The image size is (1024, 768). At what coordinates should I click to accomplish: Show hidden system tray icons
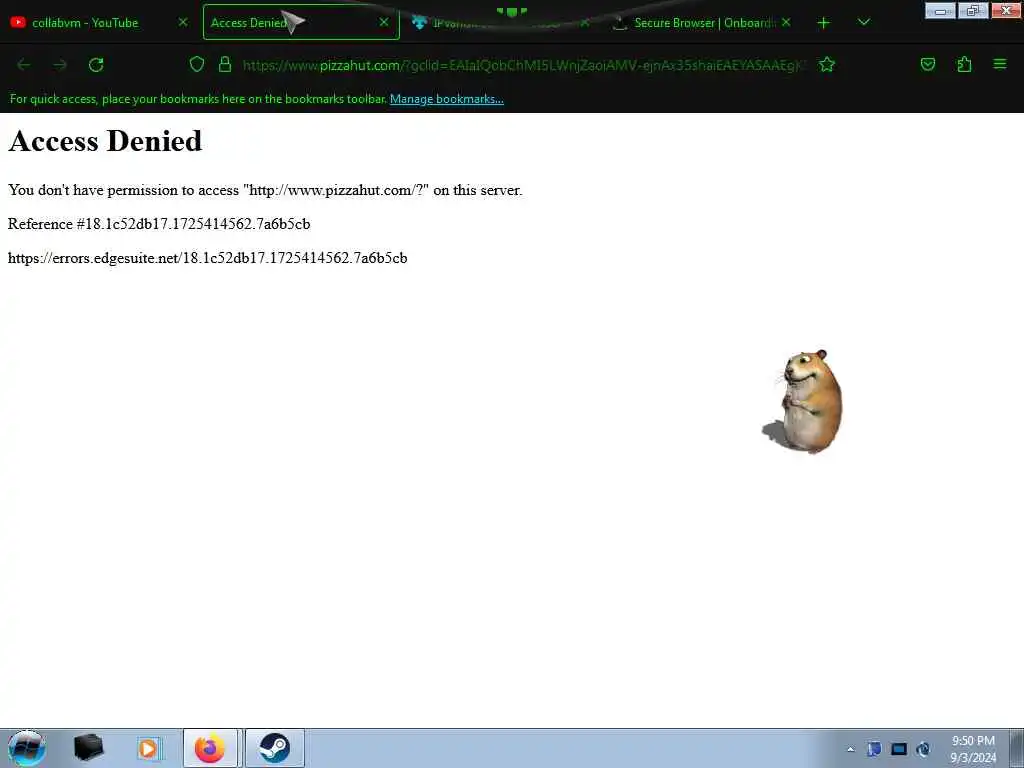(x=850, y=750)
